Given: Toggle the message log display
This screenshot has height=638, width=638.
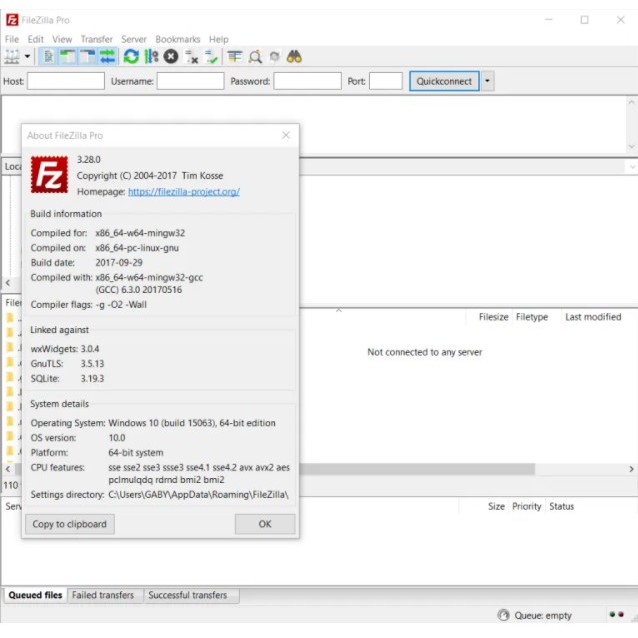Looking at the screenshot, I should coord(49,57).
